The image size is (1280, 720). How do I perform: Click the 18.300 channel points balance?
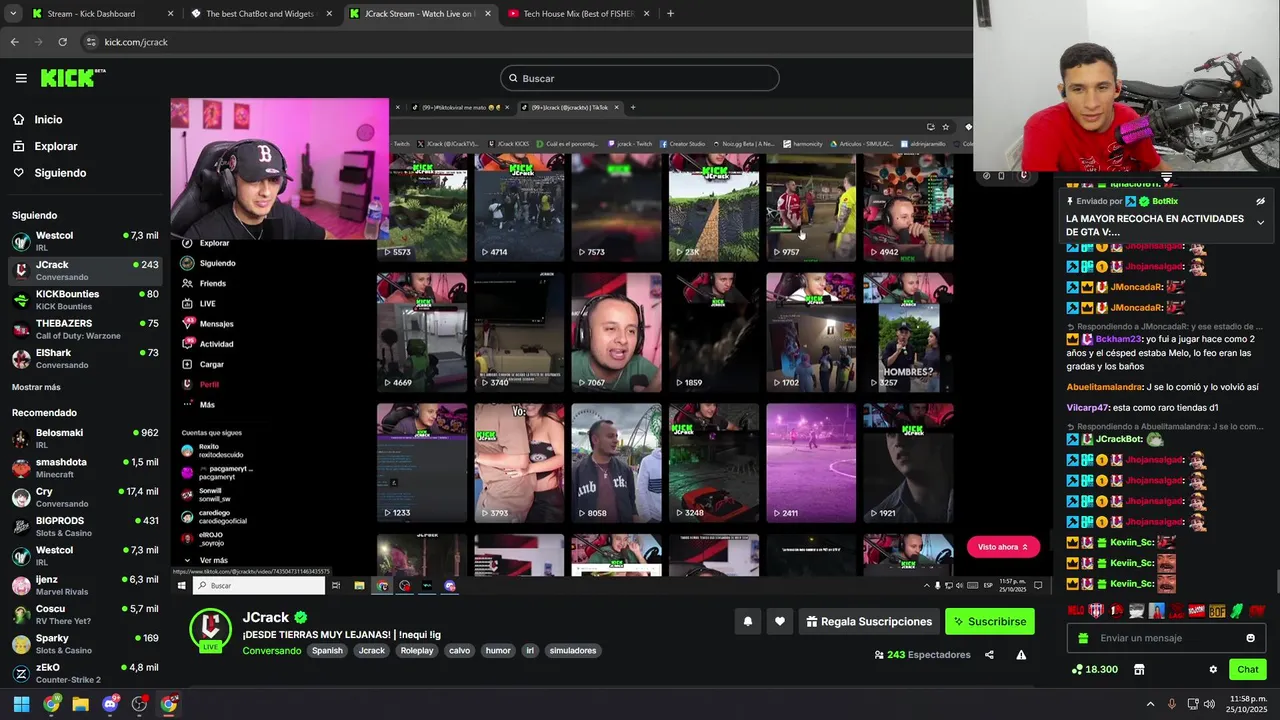[x=1094, y=669]
